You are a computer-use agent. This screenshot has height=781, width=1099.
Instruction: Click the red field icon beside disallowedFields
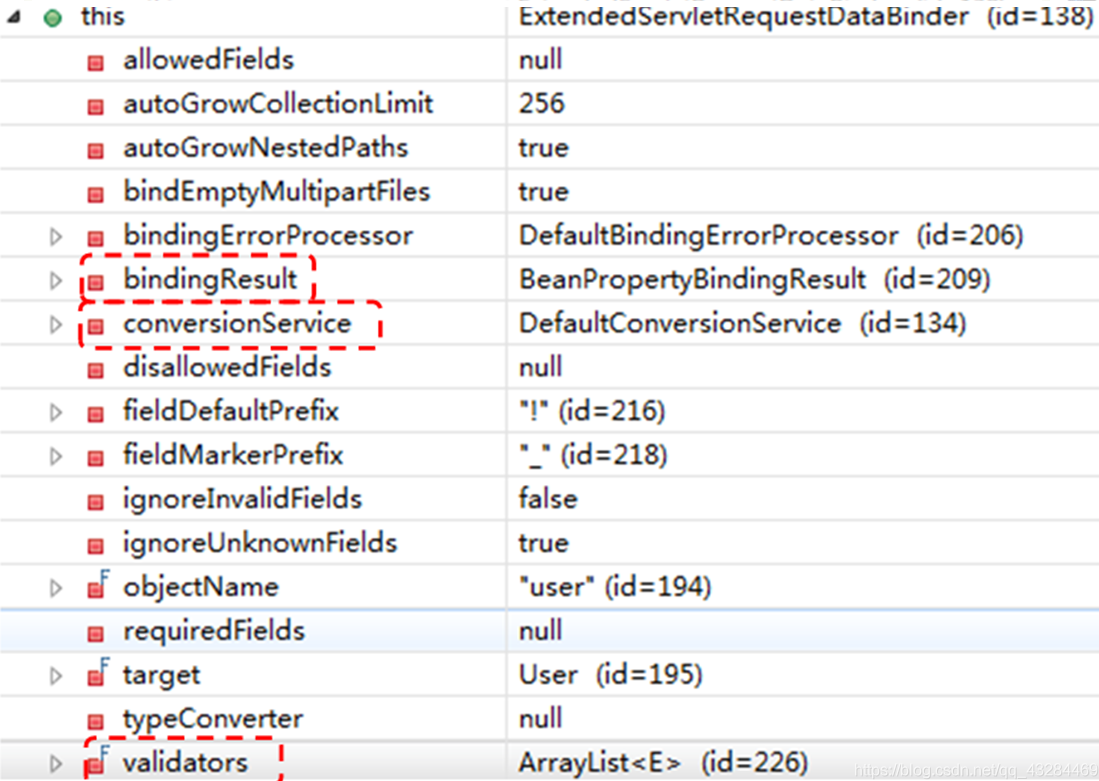(96, 370)
